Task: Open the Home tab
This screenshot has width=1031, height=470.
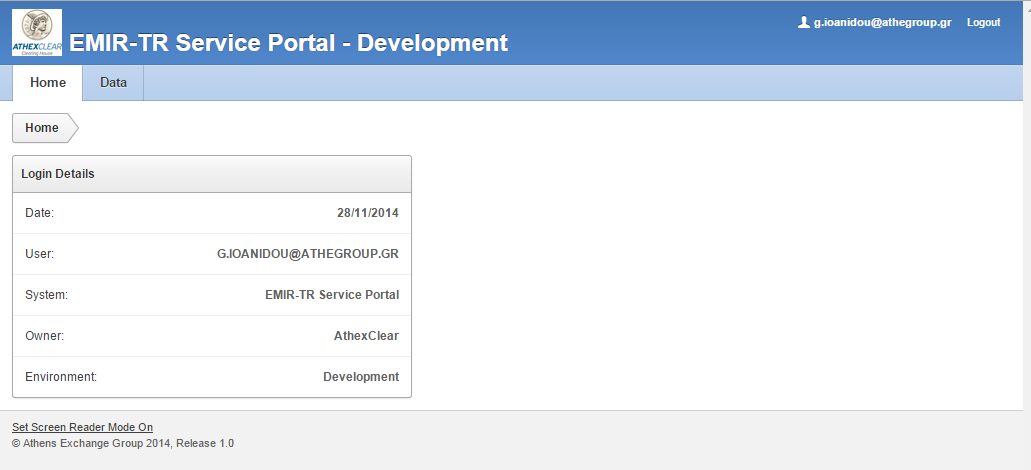Action: [48, 83]
